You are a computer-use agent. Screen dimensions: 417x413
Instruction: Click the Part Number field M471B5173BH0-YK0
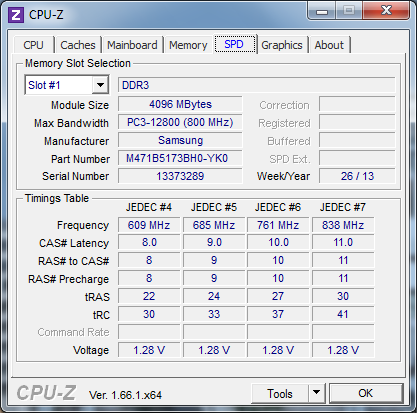pyautogui.click(x=180, y=158)
